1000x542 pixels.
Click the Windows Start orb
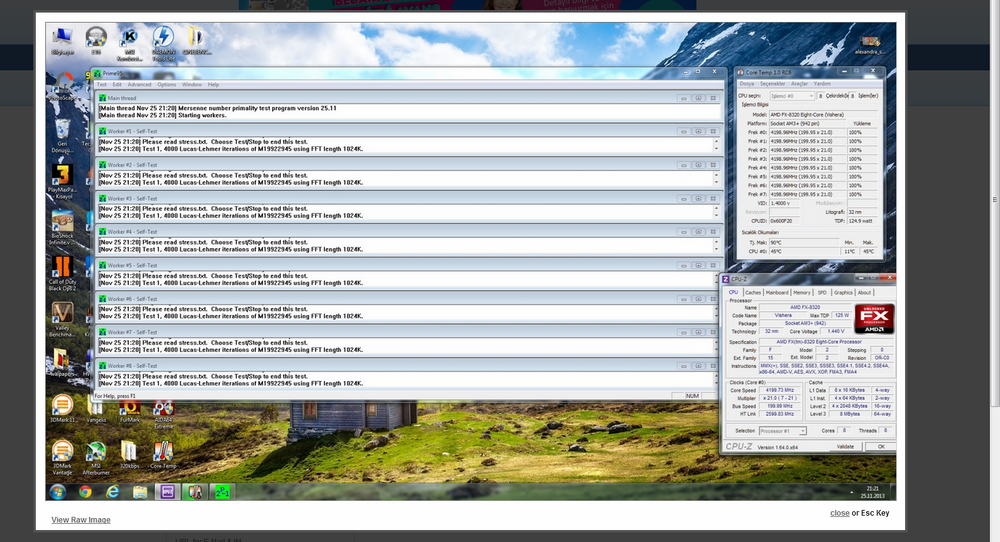(x=58, y=492)
